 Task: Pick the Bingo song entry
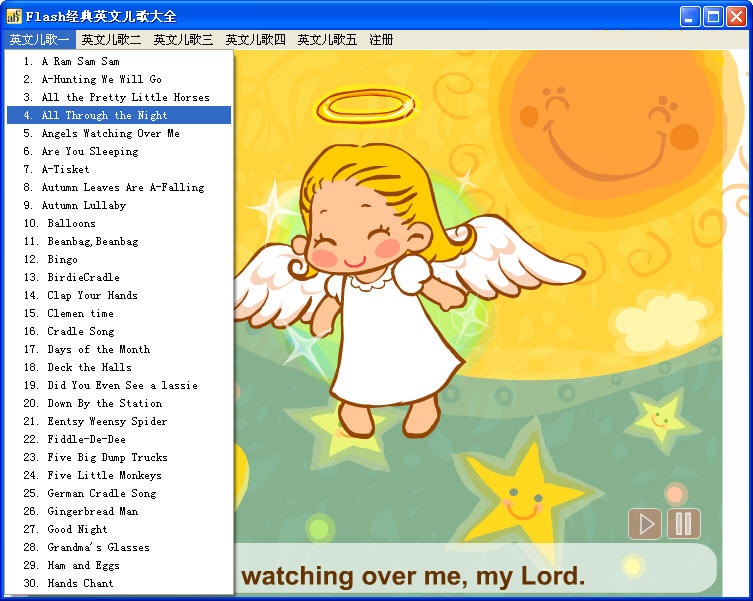pos(62,259)
